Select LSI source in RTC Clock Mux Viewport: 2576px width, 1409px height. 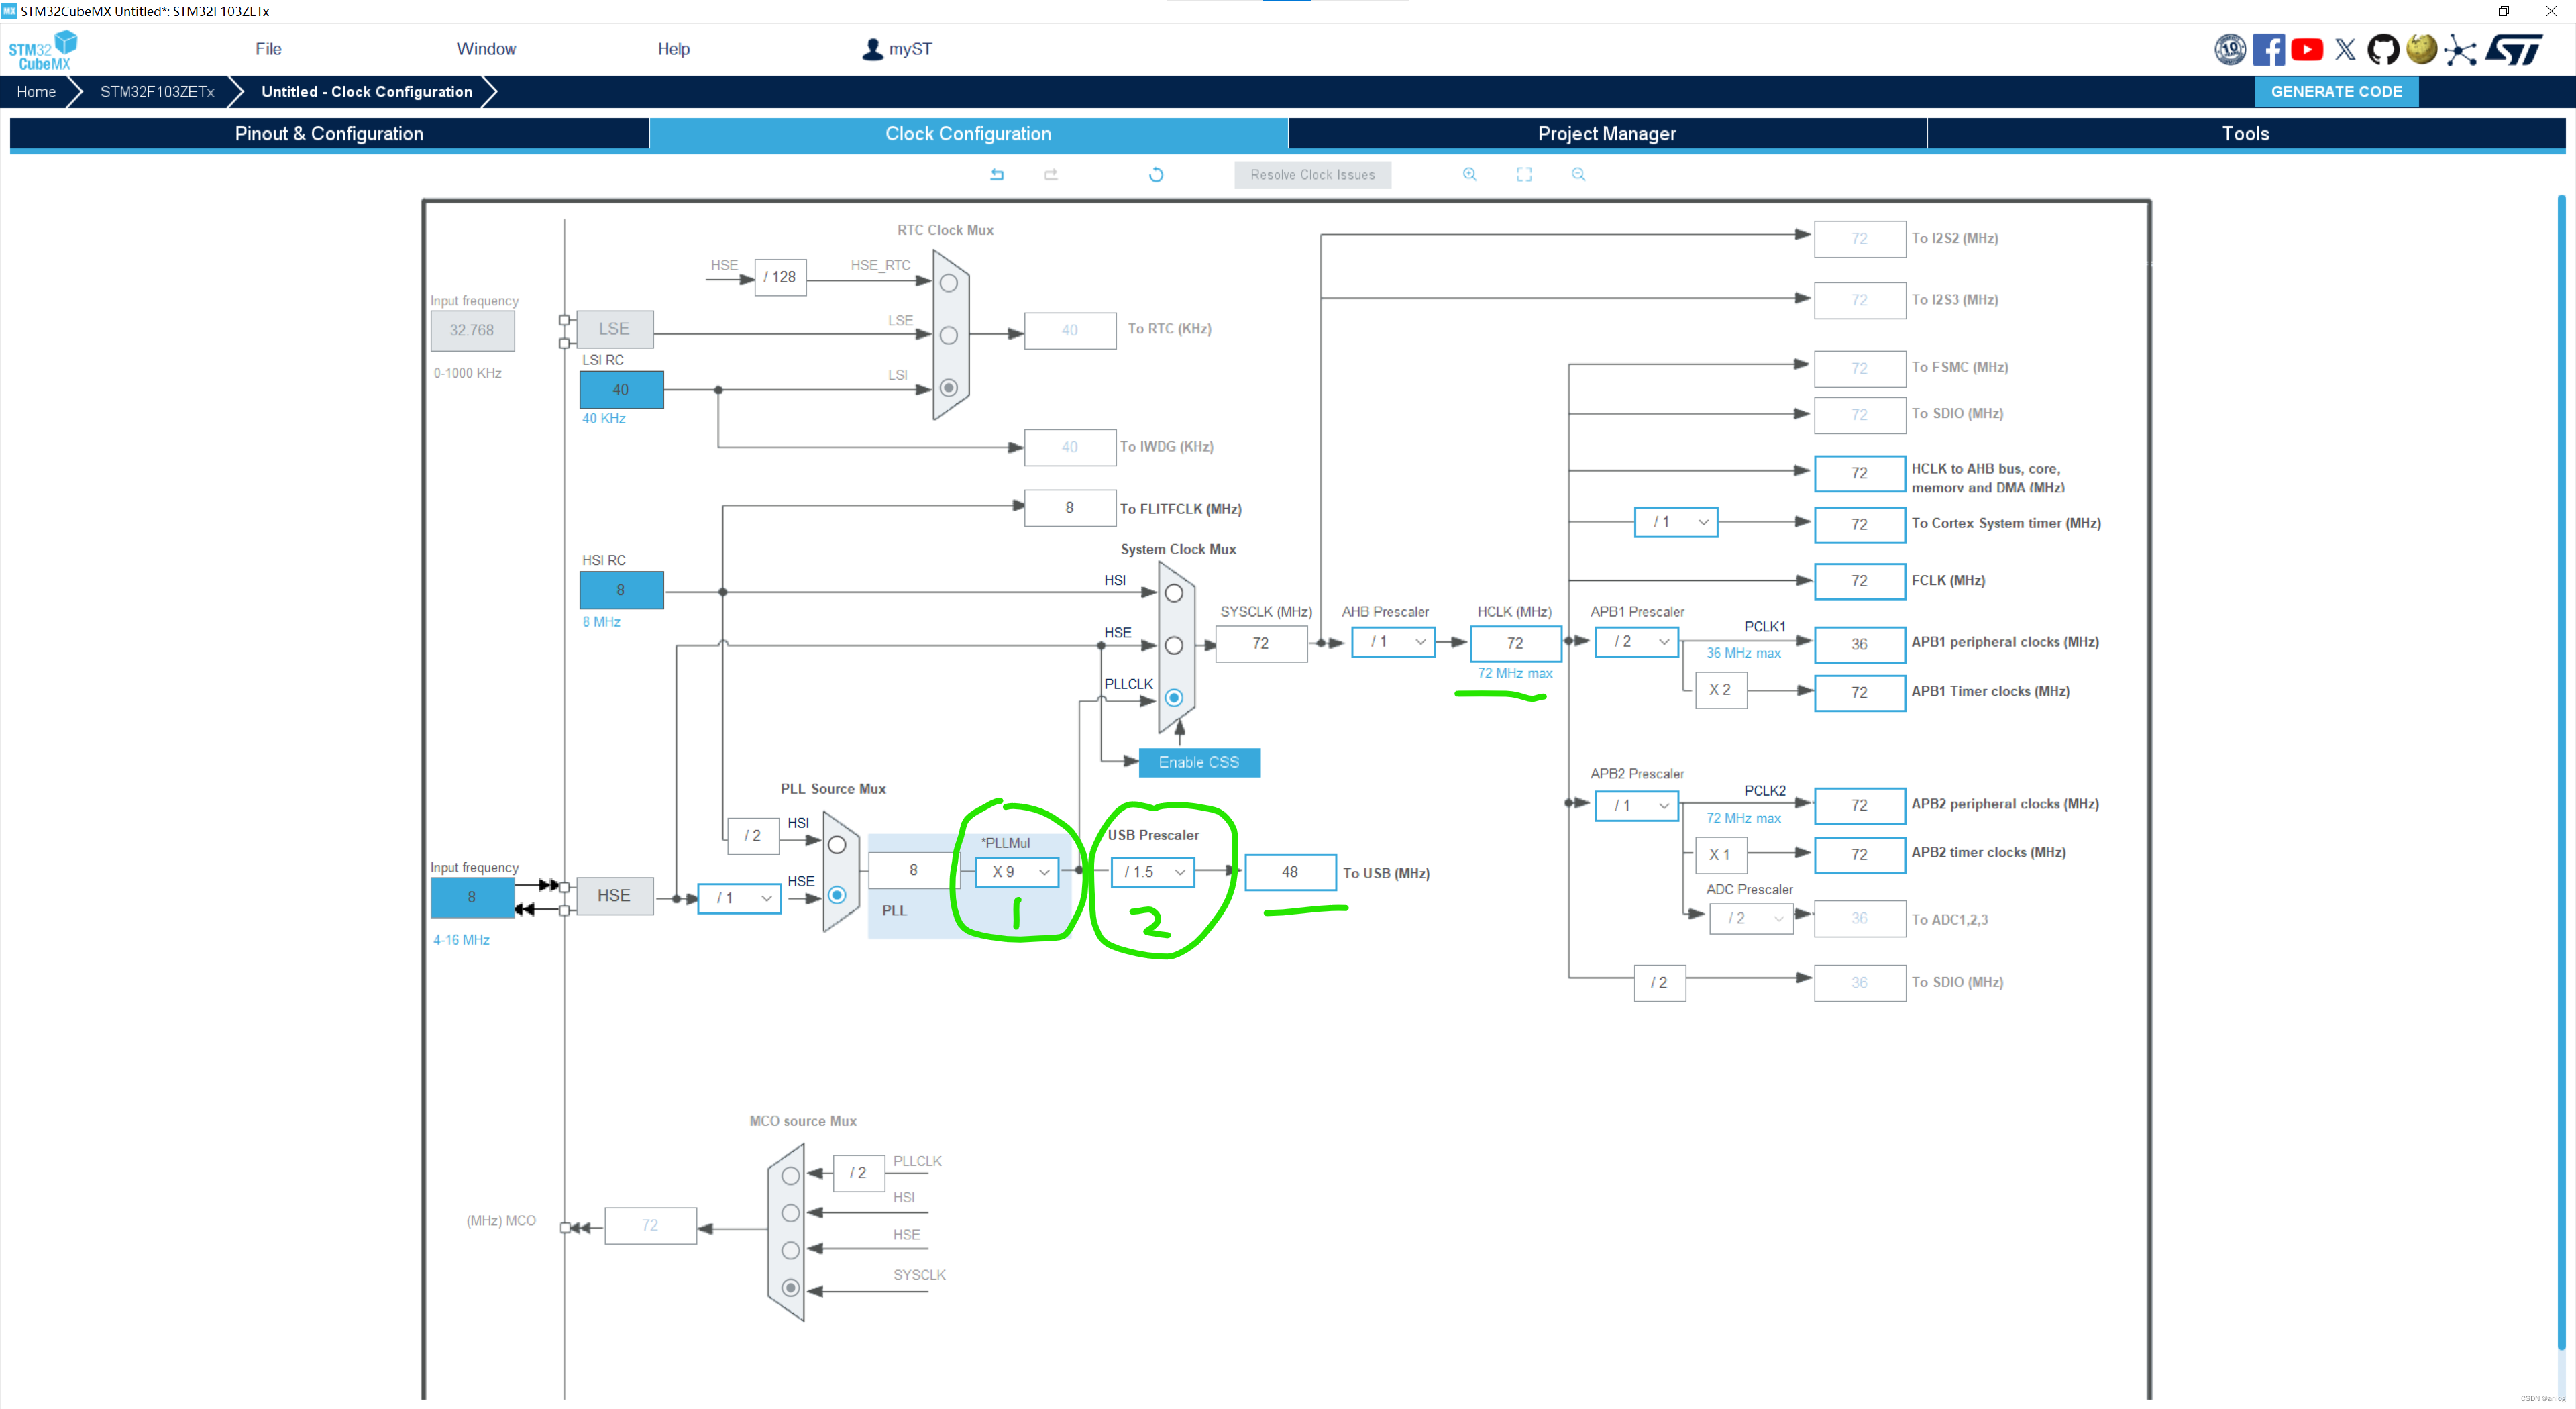pyautogui.click(x=949, y=388)
